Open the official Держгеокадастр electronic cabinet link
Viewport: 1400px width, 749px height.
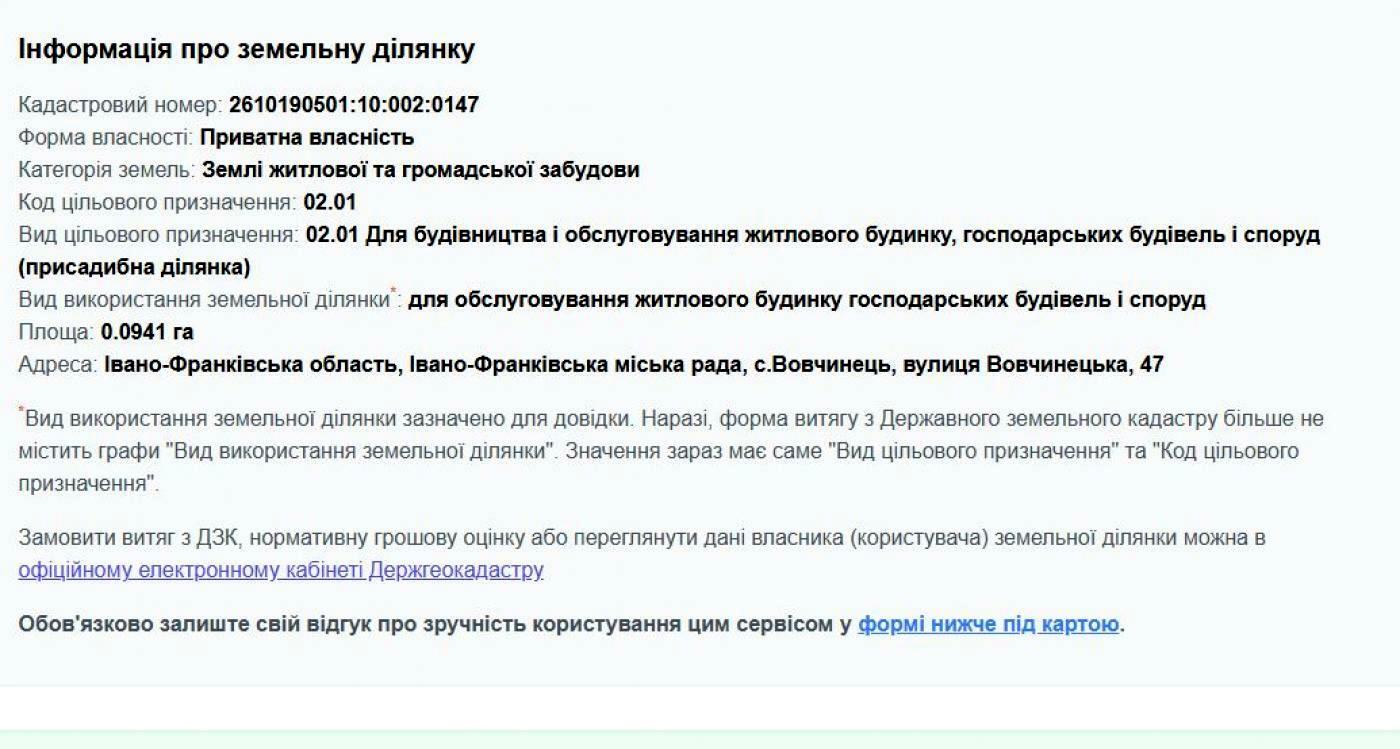point(280,571)
